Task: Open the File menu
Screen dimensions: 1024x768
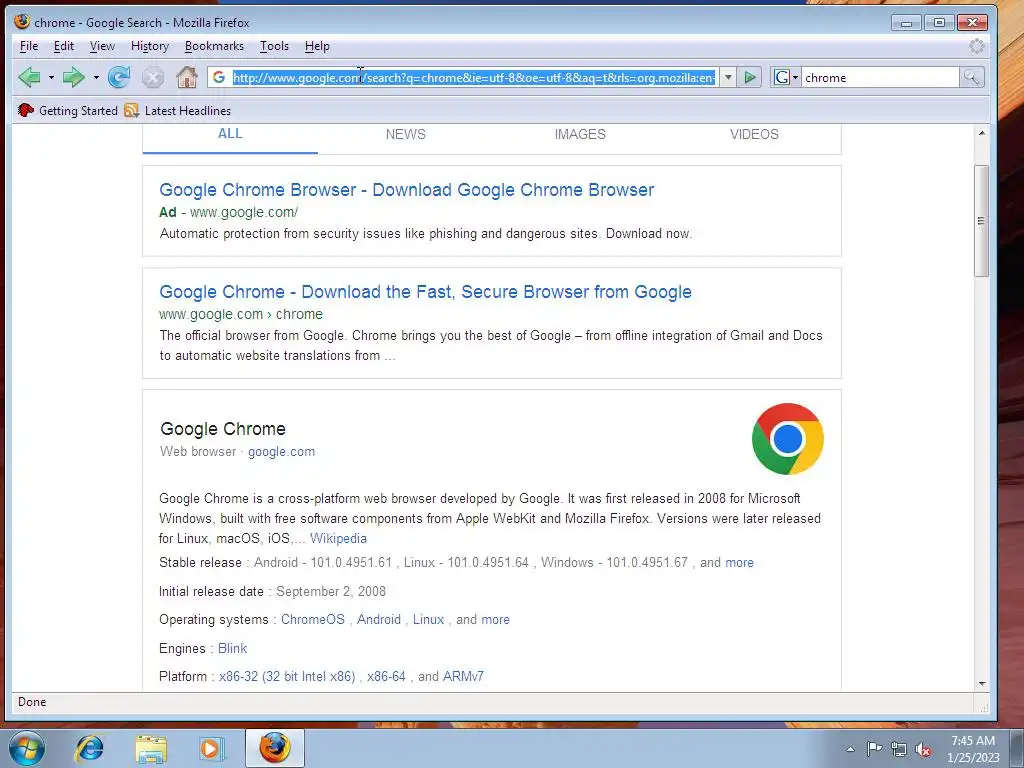Action: click(29, 46)
